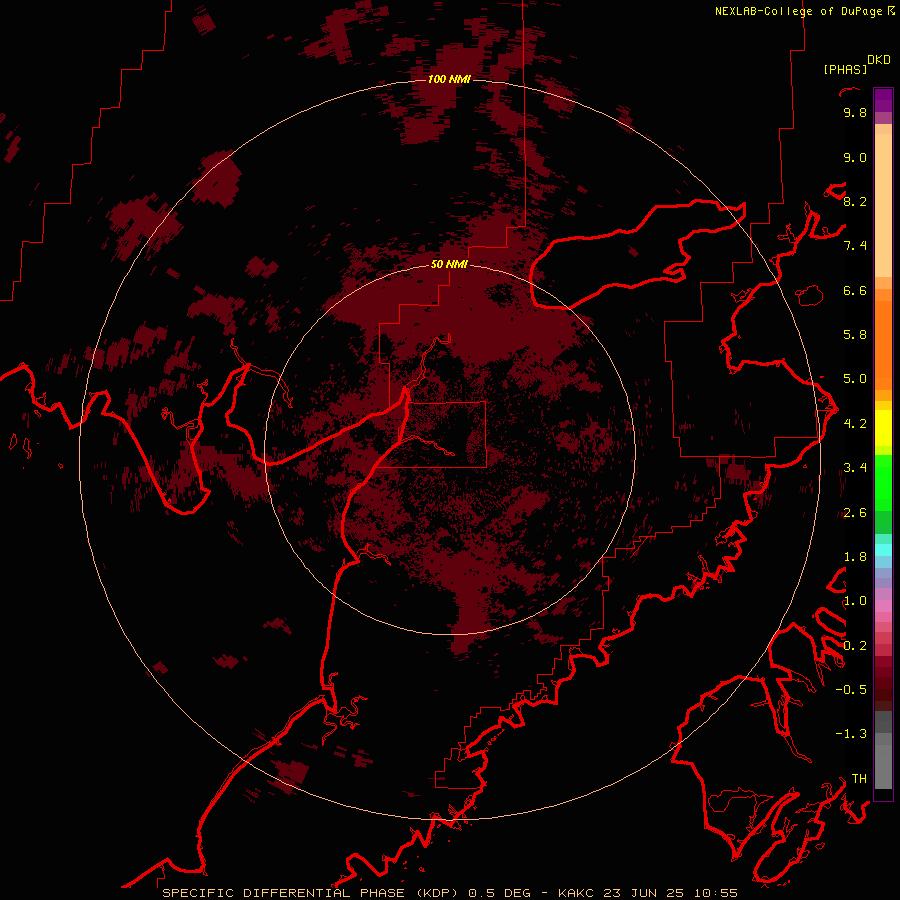
Task: Click the 6.6 scale value
Action: click(855, 290)
